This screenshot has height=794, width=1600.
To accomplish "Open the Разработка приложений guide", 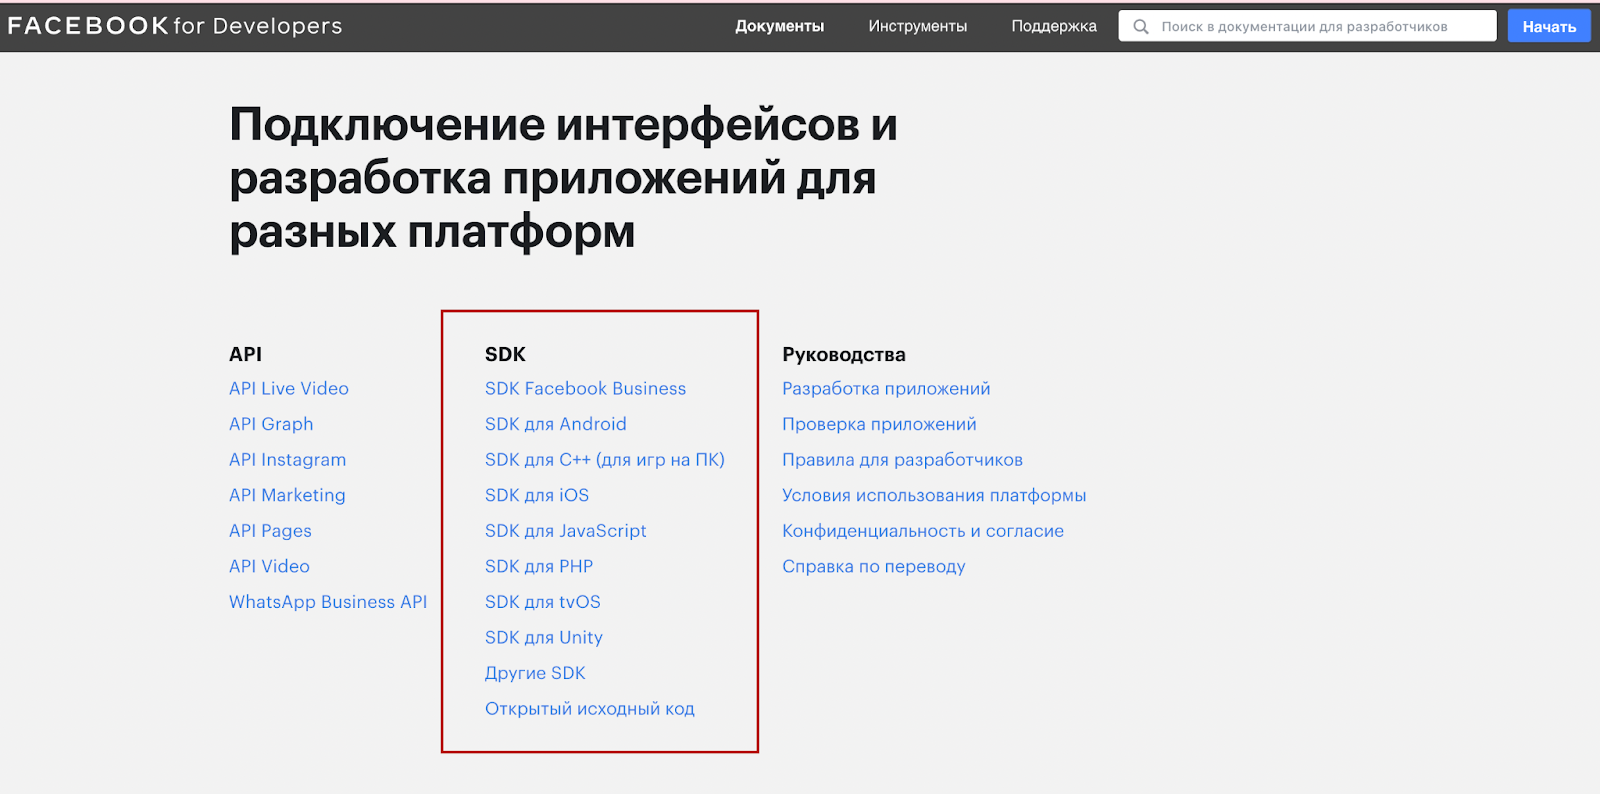I will point(886,388).
